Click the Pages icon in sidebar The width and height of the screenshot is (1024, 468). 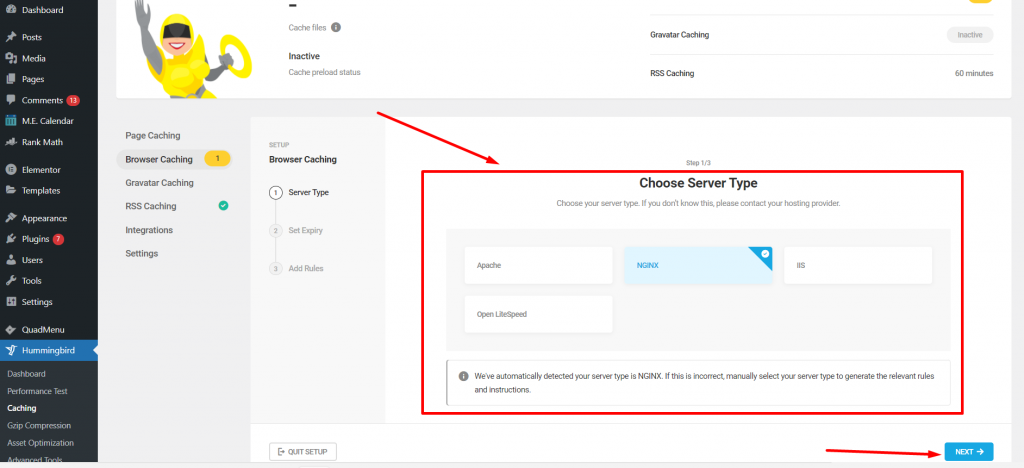[11, 79]
